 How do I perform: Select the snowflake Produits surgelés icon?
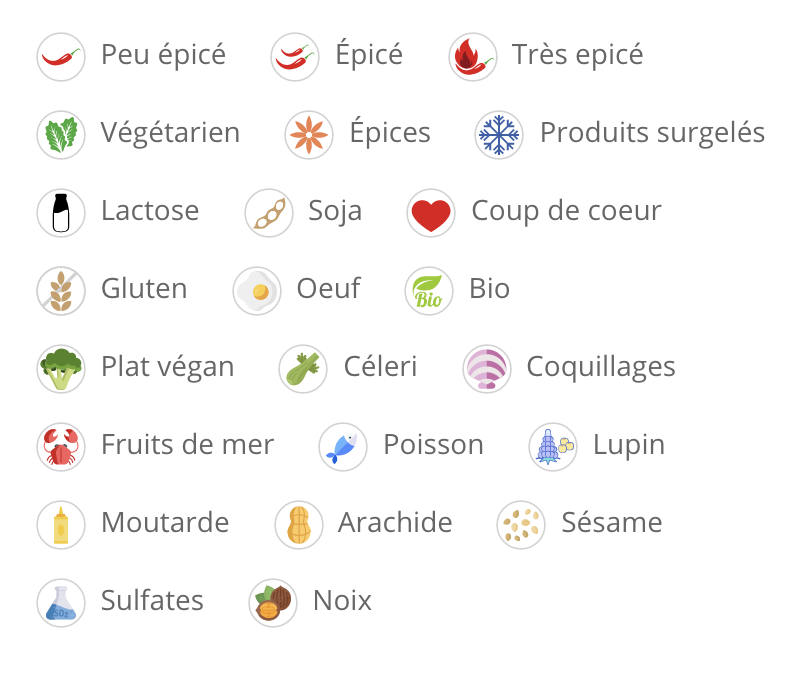[499, 134]
